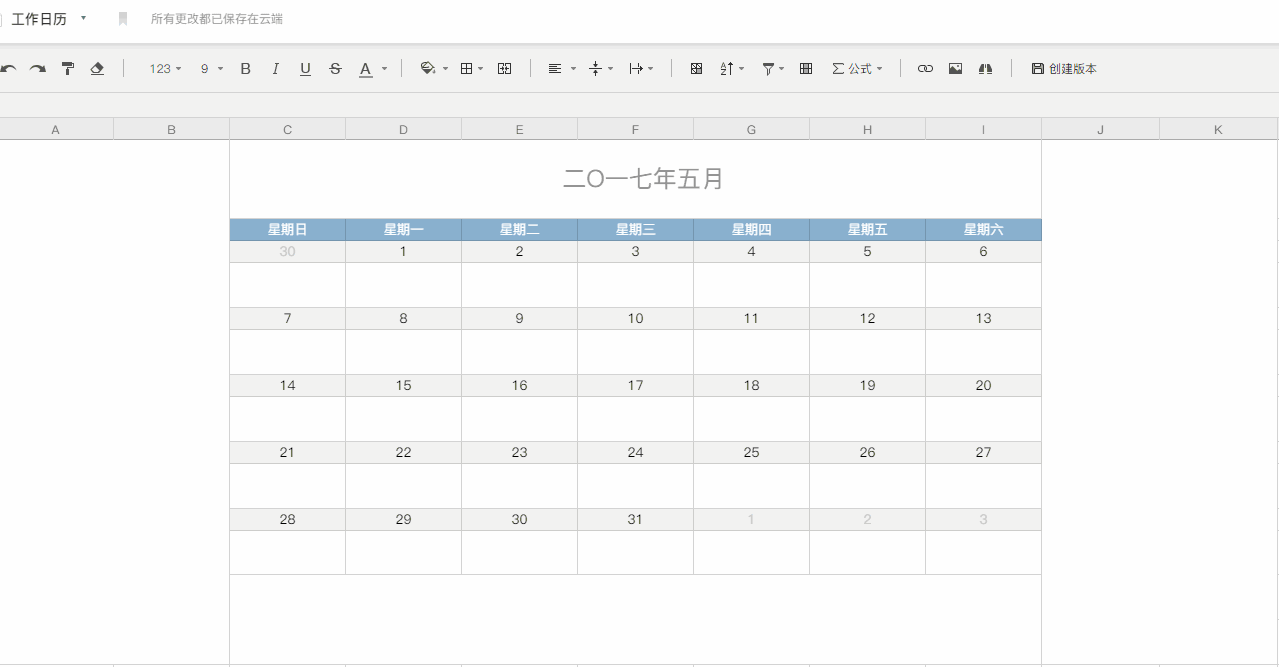Click the 二O一七年五月 title cell
The width and height of the screenshot is (1279, 667).
[636, 179]
